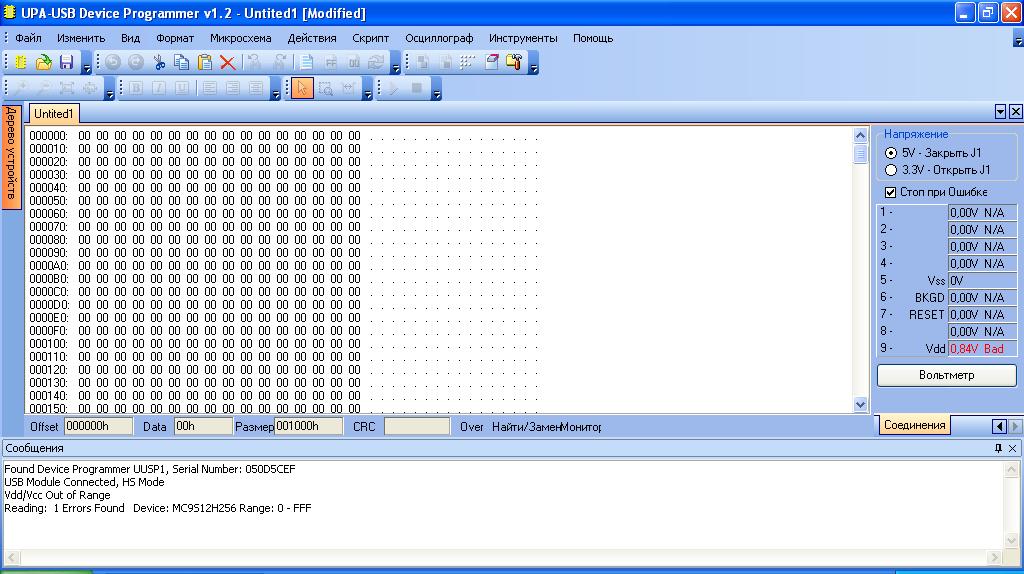
Task: Click the Redo toolbar icon
Action: 136,62
